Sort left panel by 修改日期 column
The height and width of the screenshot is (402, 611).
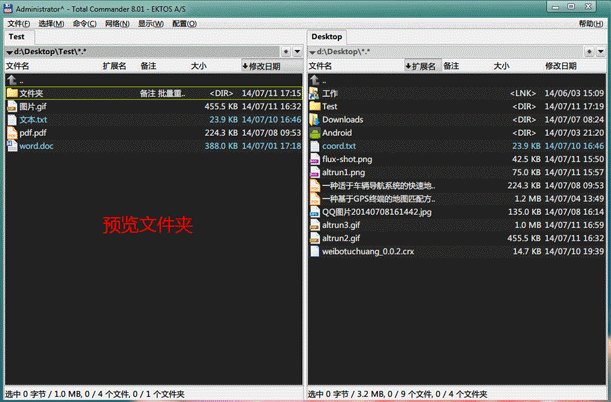(x=262, y=66)
